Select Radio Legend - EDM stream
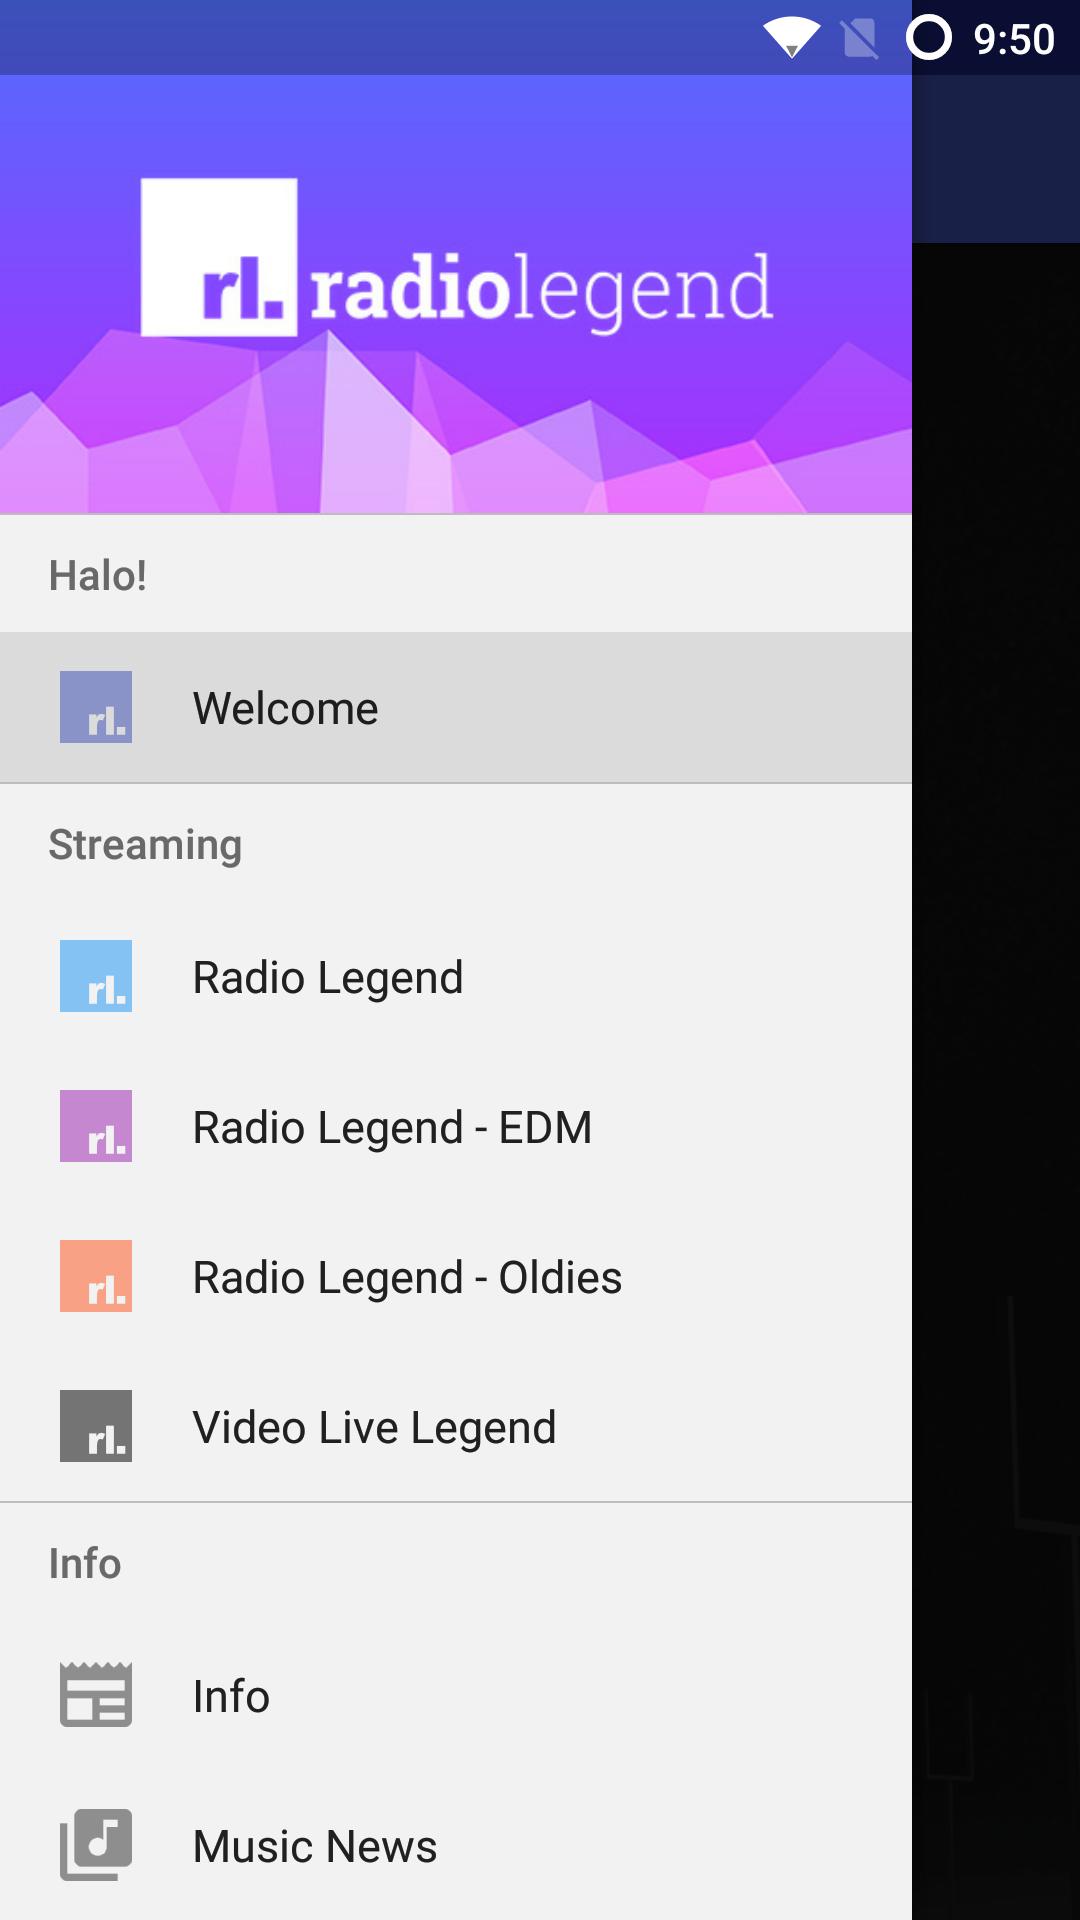 [456, 1127]
